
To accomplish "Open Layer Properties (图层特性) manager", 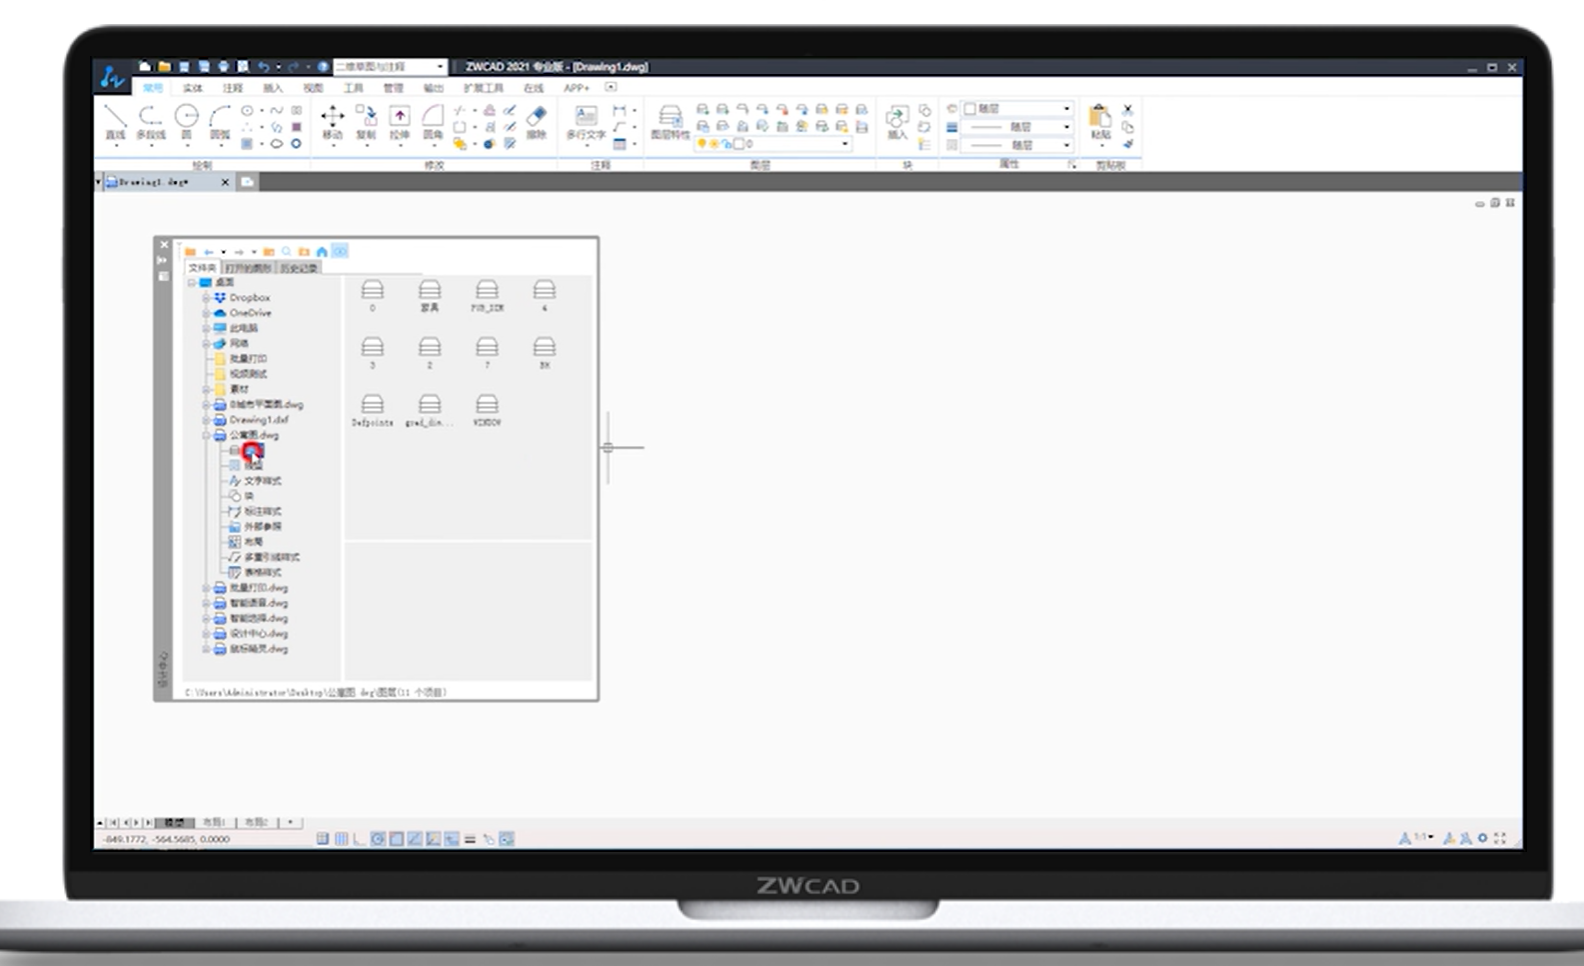I will (x=670, y=120).
